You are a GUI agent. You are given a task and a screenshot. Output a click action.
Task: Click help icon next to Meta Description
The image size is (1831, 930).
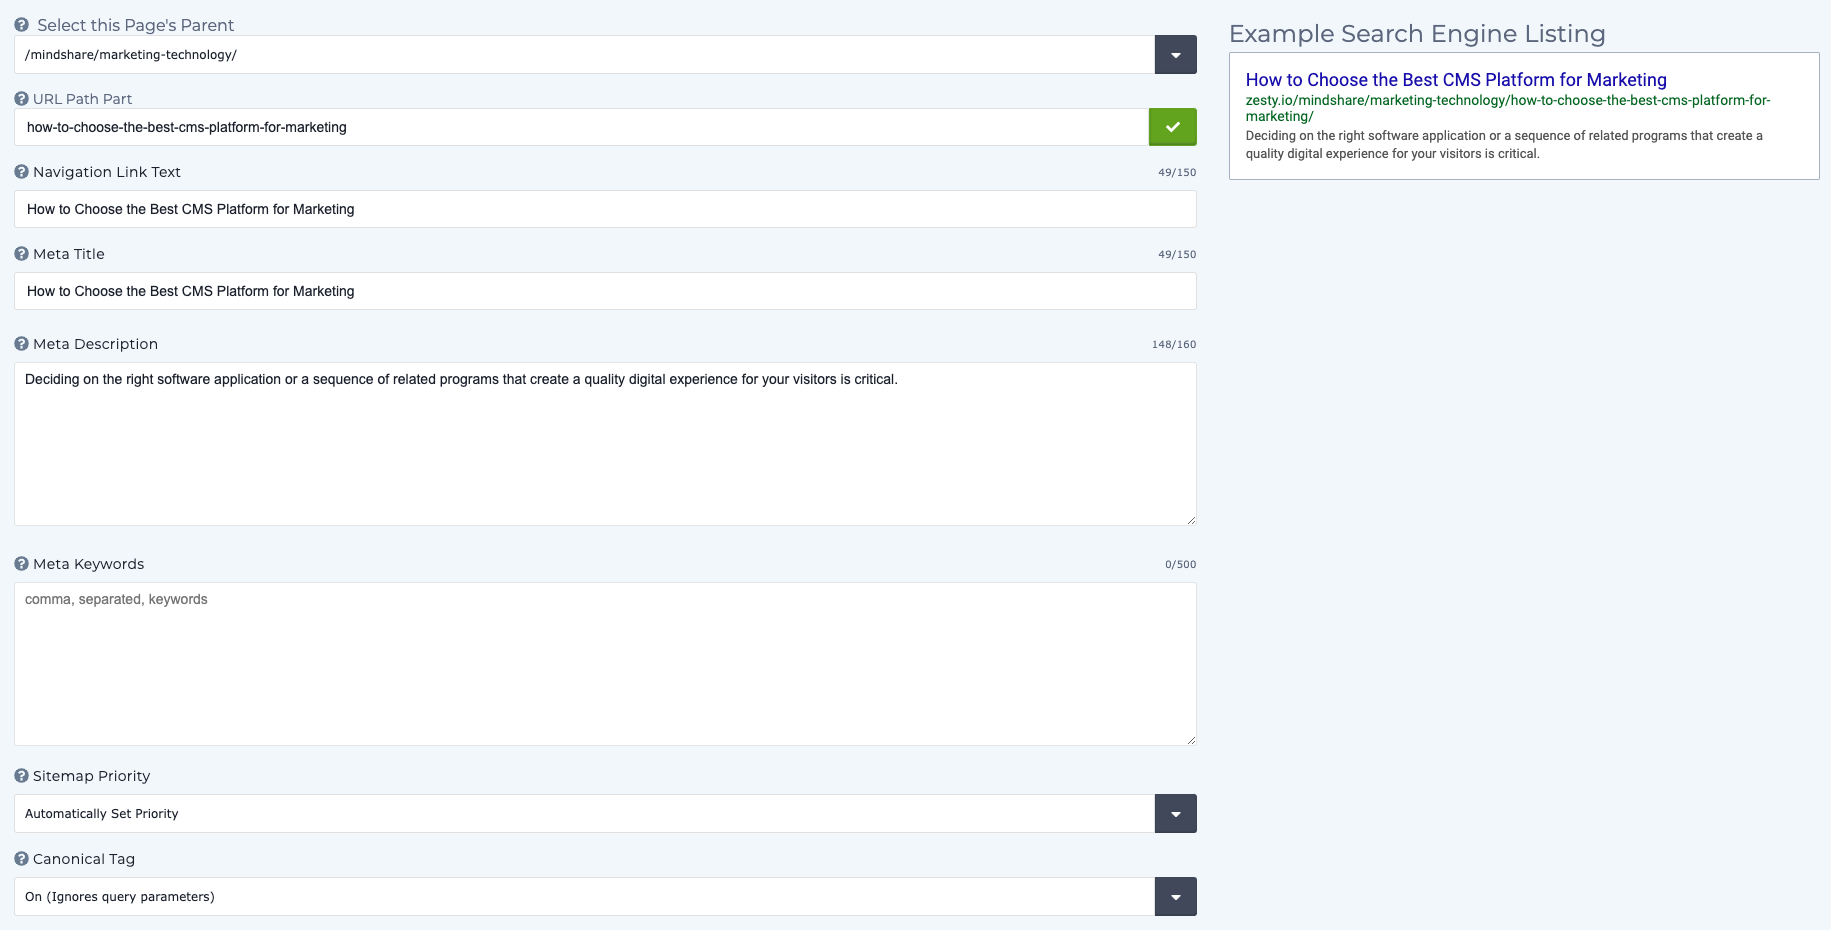(x=21, y=344)
